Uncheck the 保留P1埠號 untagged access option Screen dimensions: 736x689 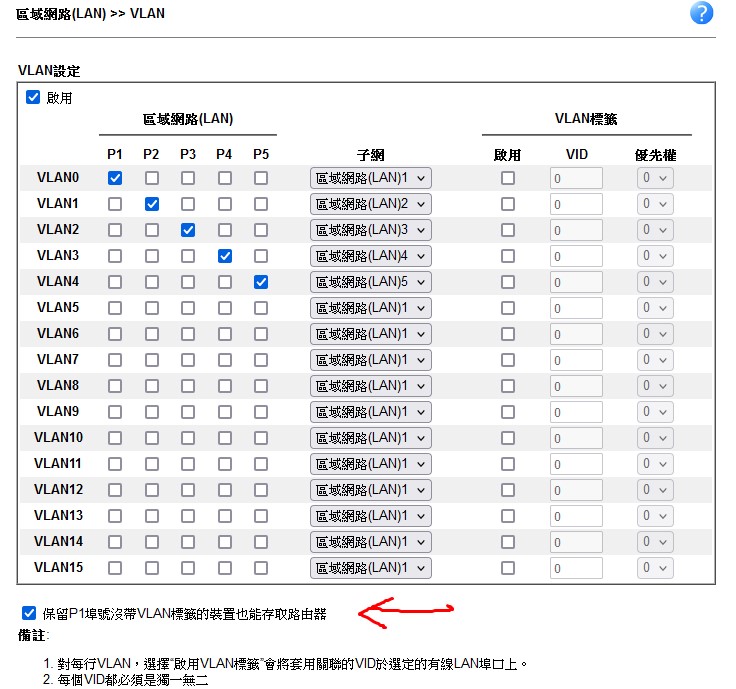(28, 612)
